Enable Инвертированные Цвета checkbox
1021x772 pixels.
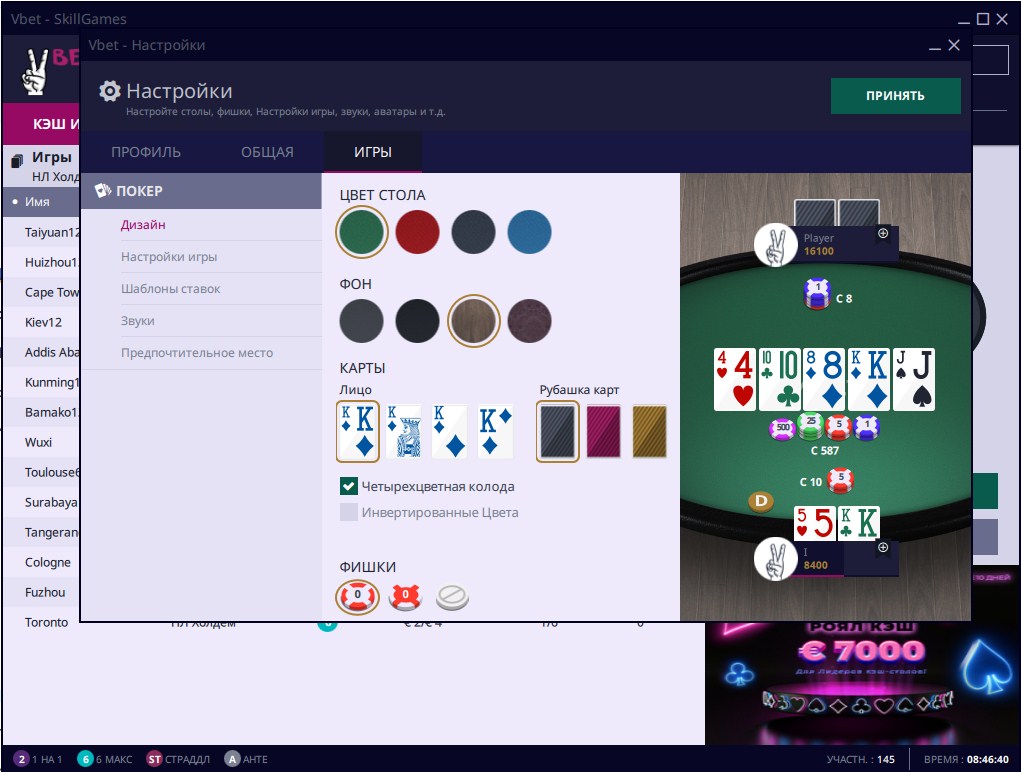pos(348,512)
